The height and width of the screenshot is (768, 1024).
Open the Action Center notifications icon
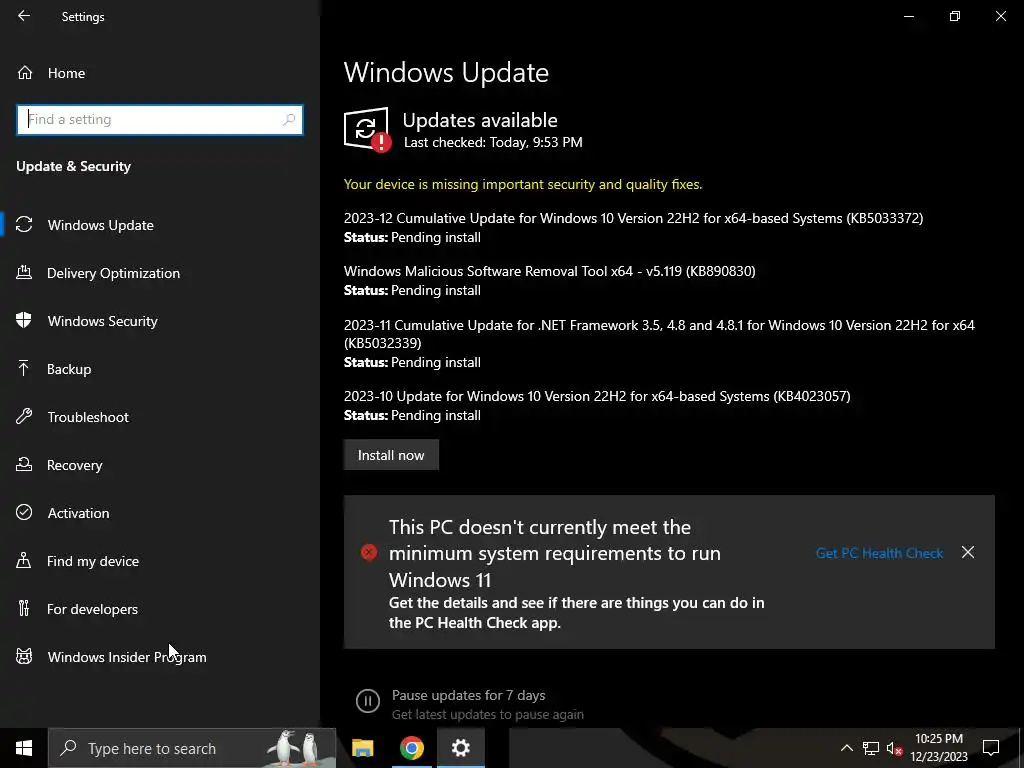point(991,748)
